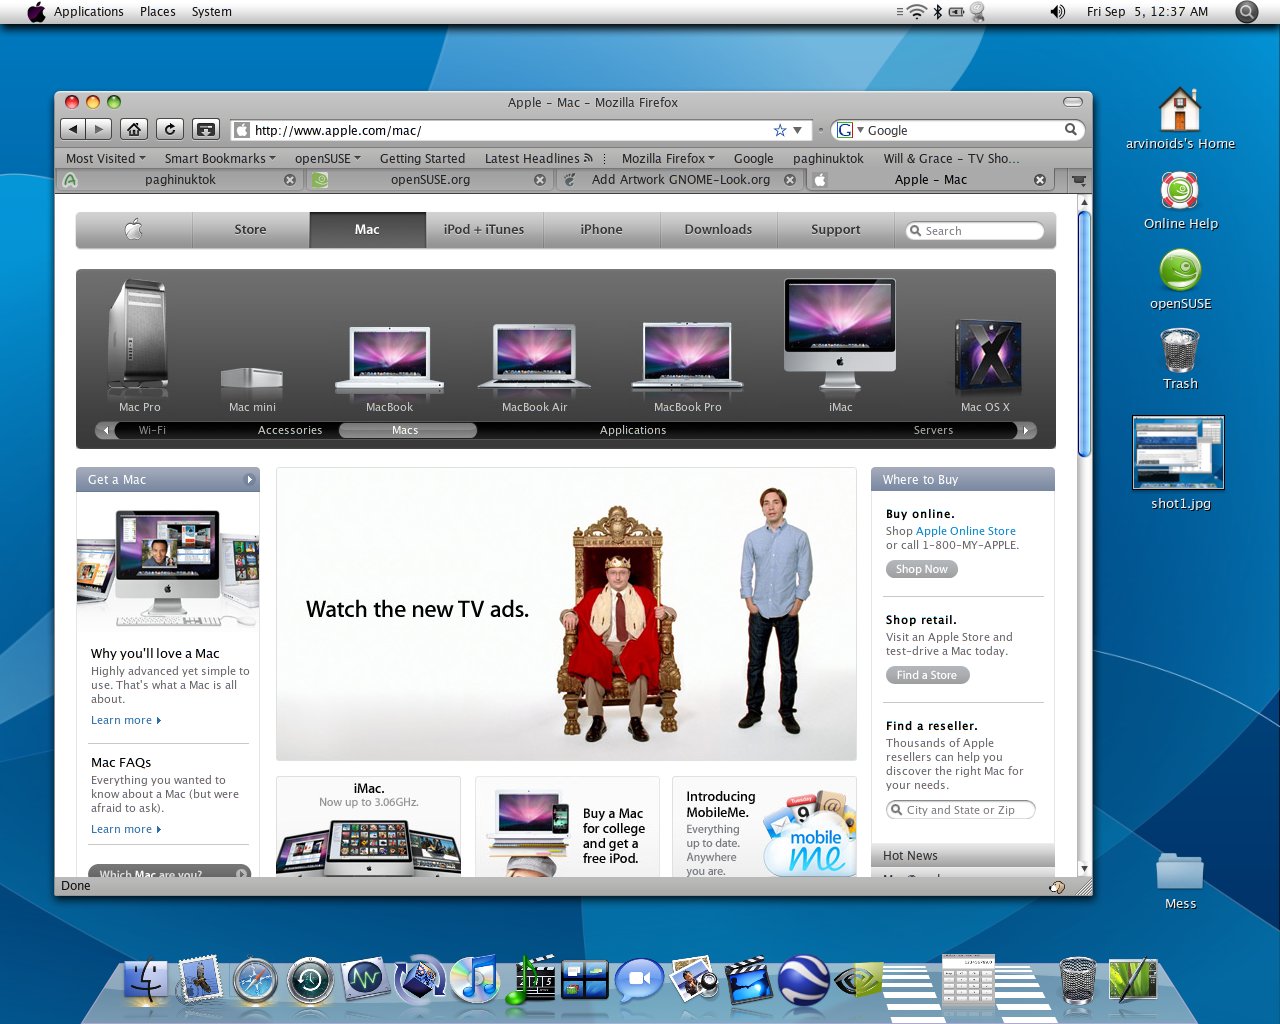This screenshot has height=1024, width=1280.
Task: Go forward with the Firefox forward arrow
Action: [x=98, y=129]
